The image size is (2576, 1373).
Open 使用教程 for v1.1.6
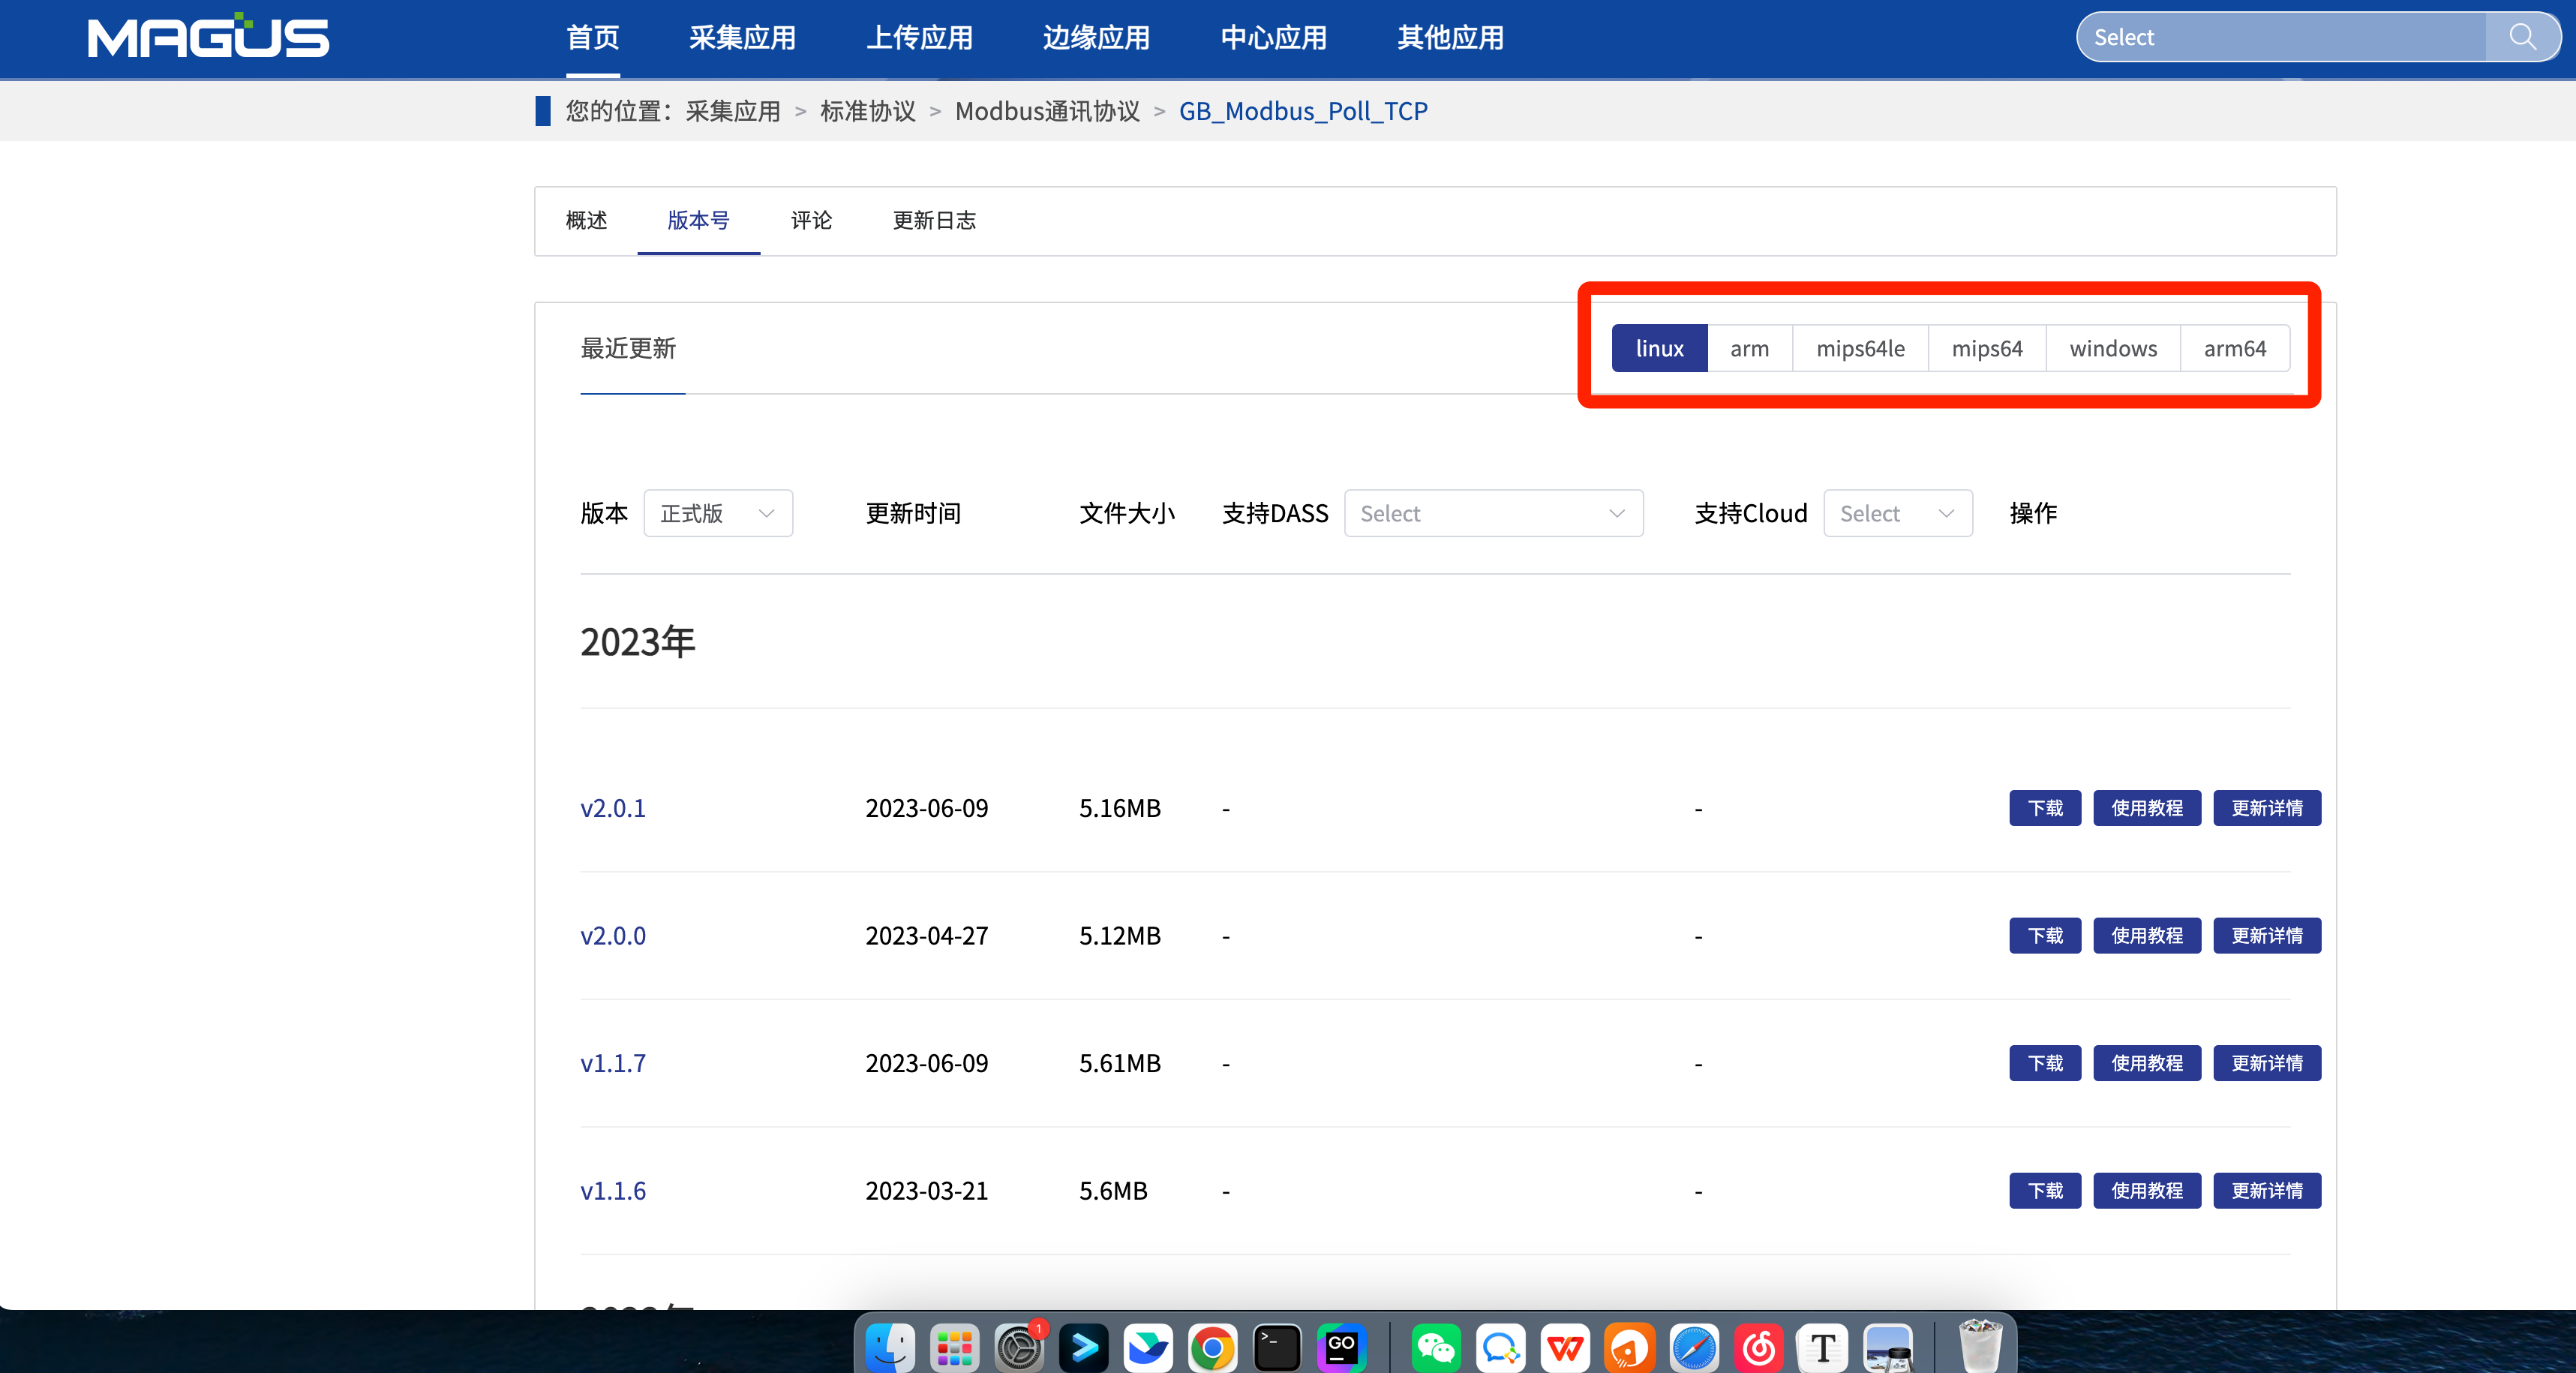click(x=2147, y=1191)
